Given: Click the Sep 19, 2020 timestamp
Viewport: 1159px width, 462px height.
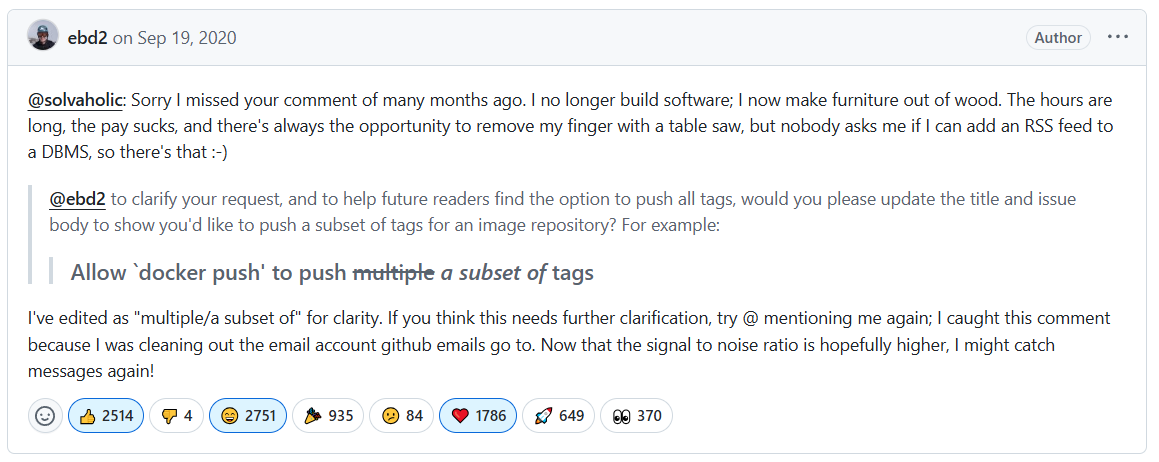Looking at the screenshot, I should click(186, 38).
